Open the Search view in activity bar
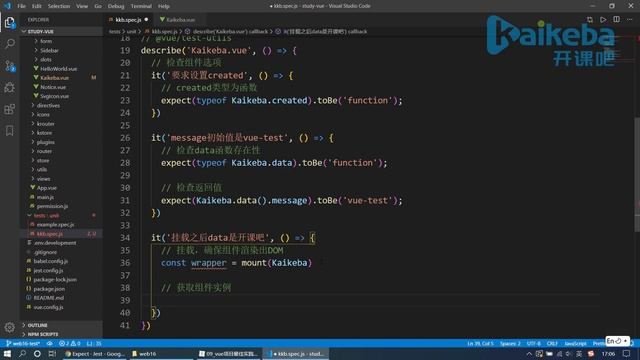The height and width of the screenshot is (360, 640). 9,44
